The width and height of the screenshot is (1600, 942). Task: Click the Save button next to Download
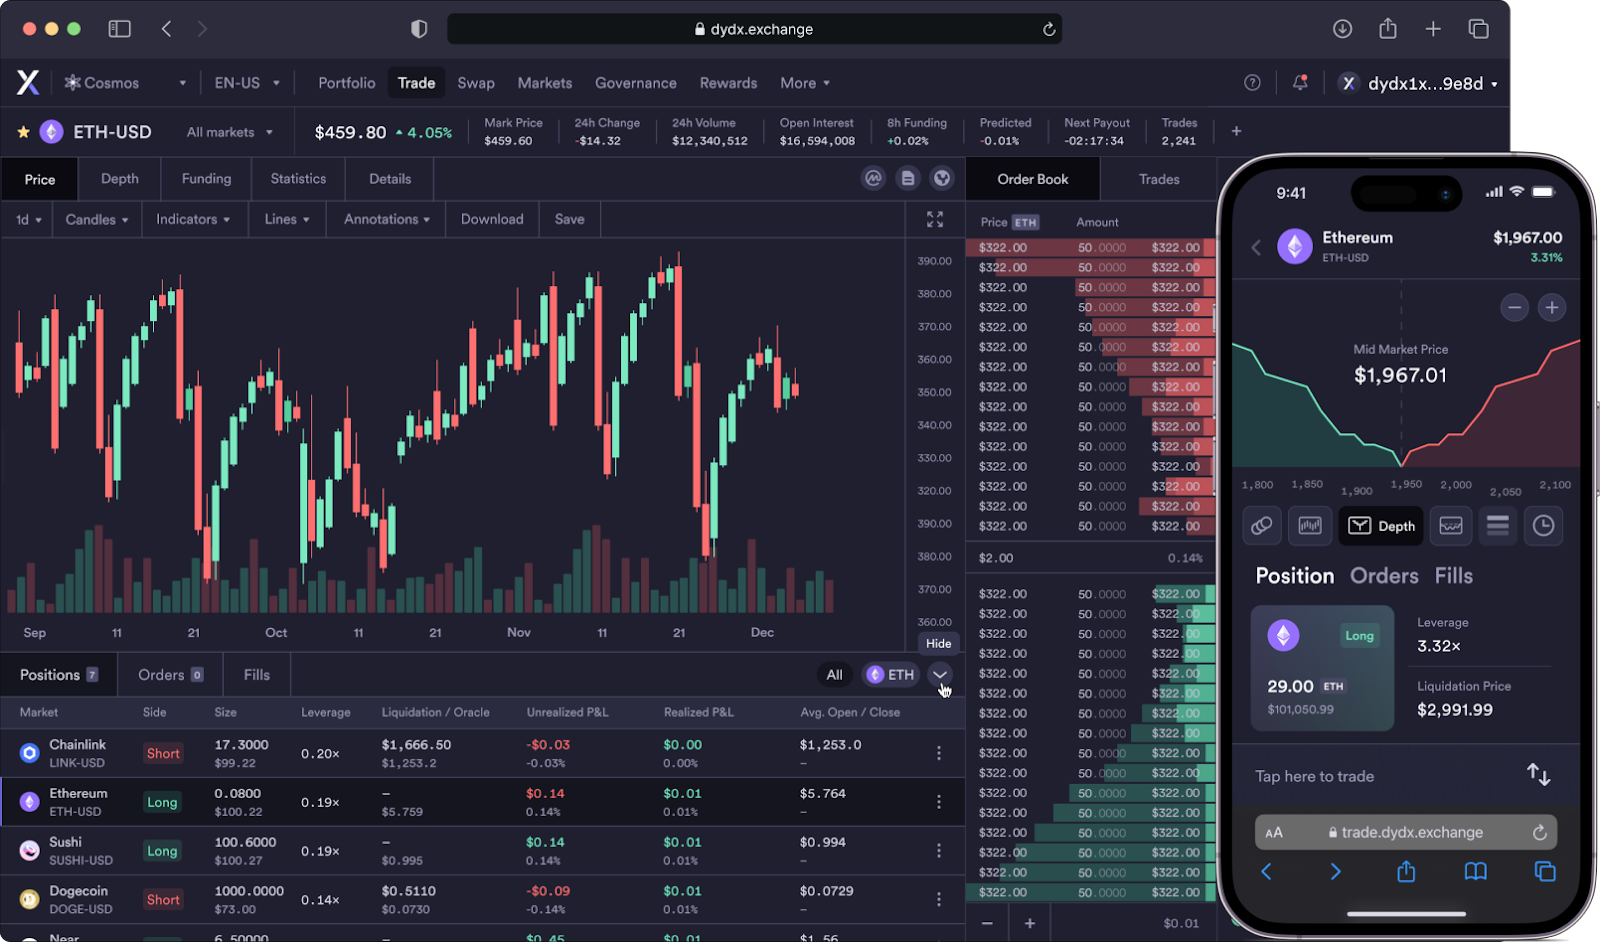(568, 219)
